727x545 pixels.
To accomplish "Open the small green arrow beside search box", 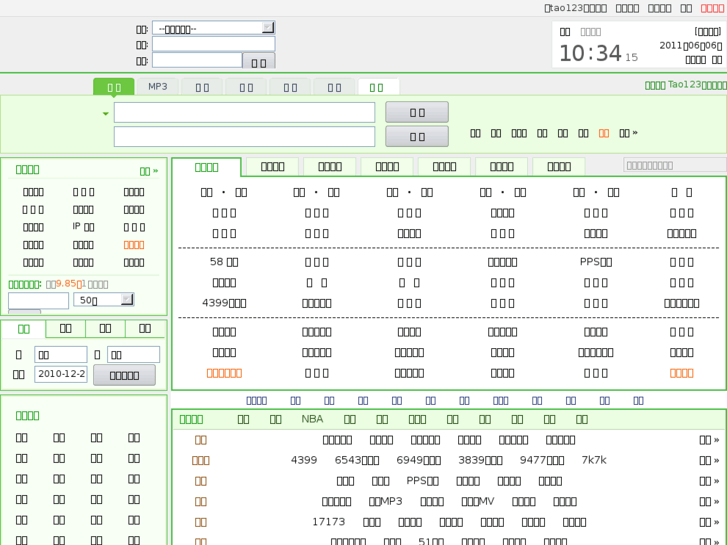I will click(x=106, y=114).
